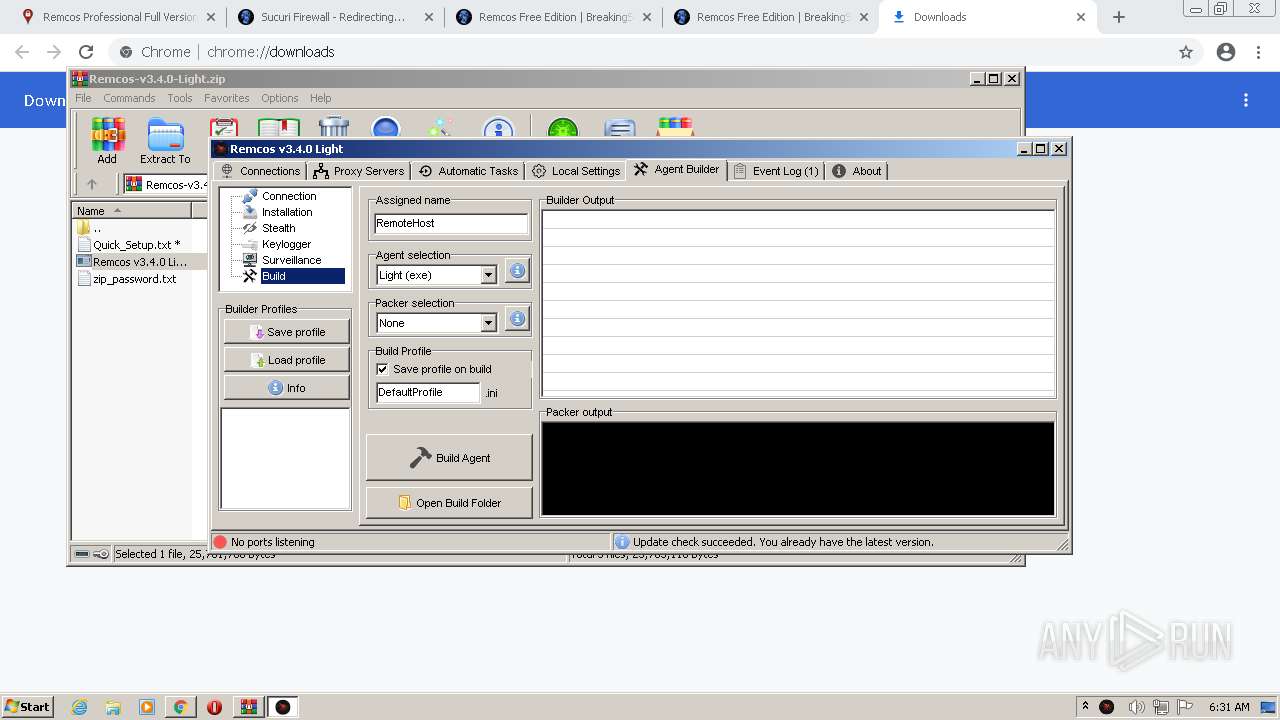Click the Assigned name input field
The height and width of the screenshot is (720, 1280).
pyautogui.click(x=451, y=223)
